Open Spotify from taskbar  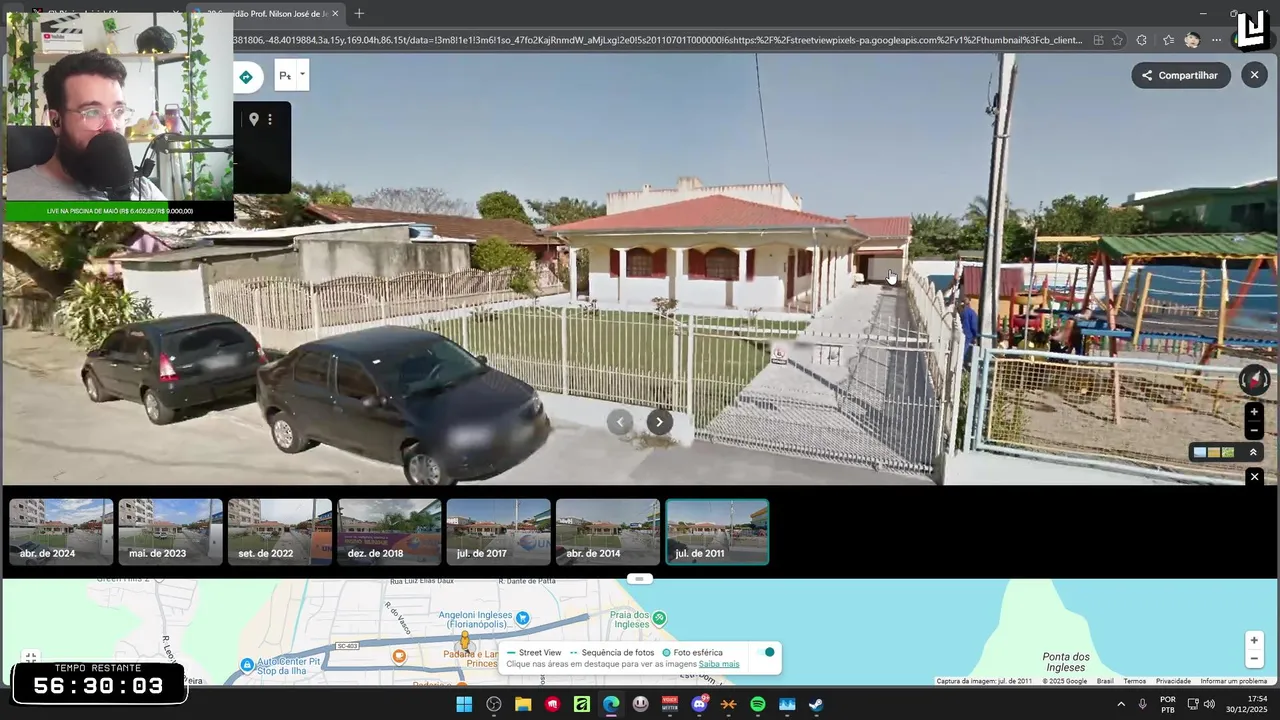[x=758, y=704]
